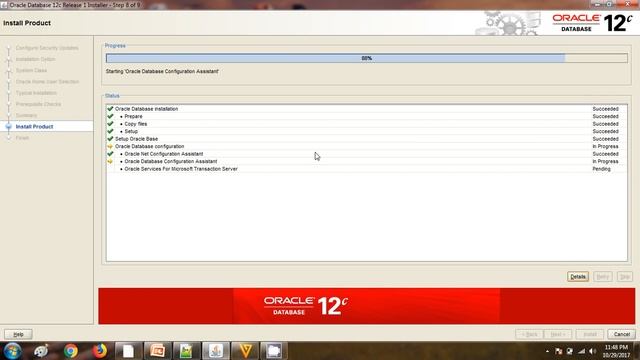Select Oracle Home User Selection step

tap(47, 82)
